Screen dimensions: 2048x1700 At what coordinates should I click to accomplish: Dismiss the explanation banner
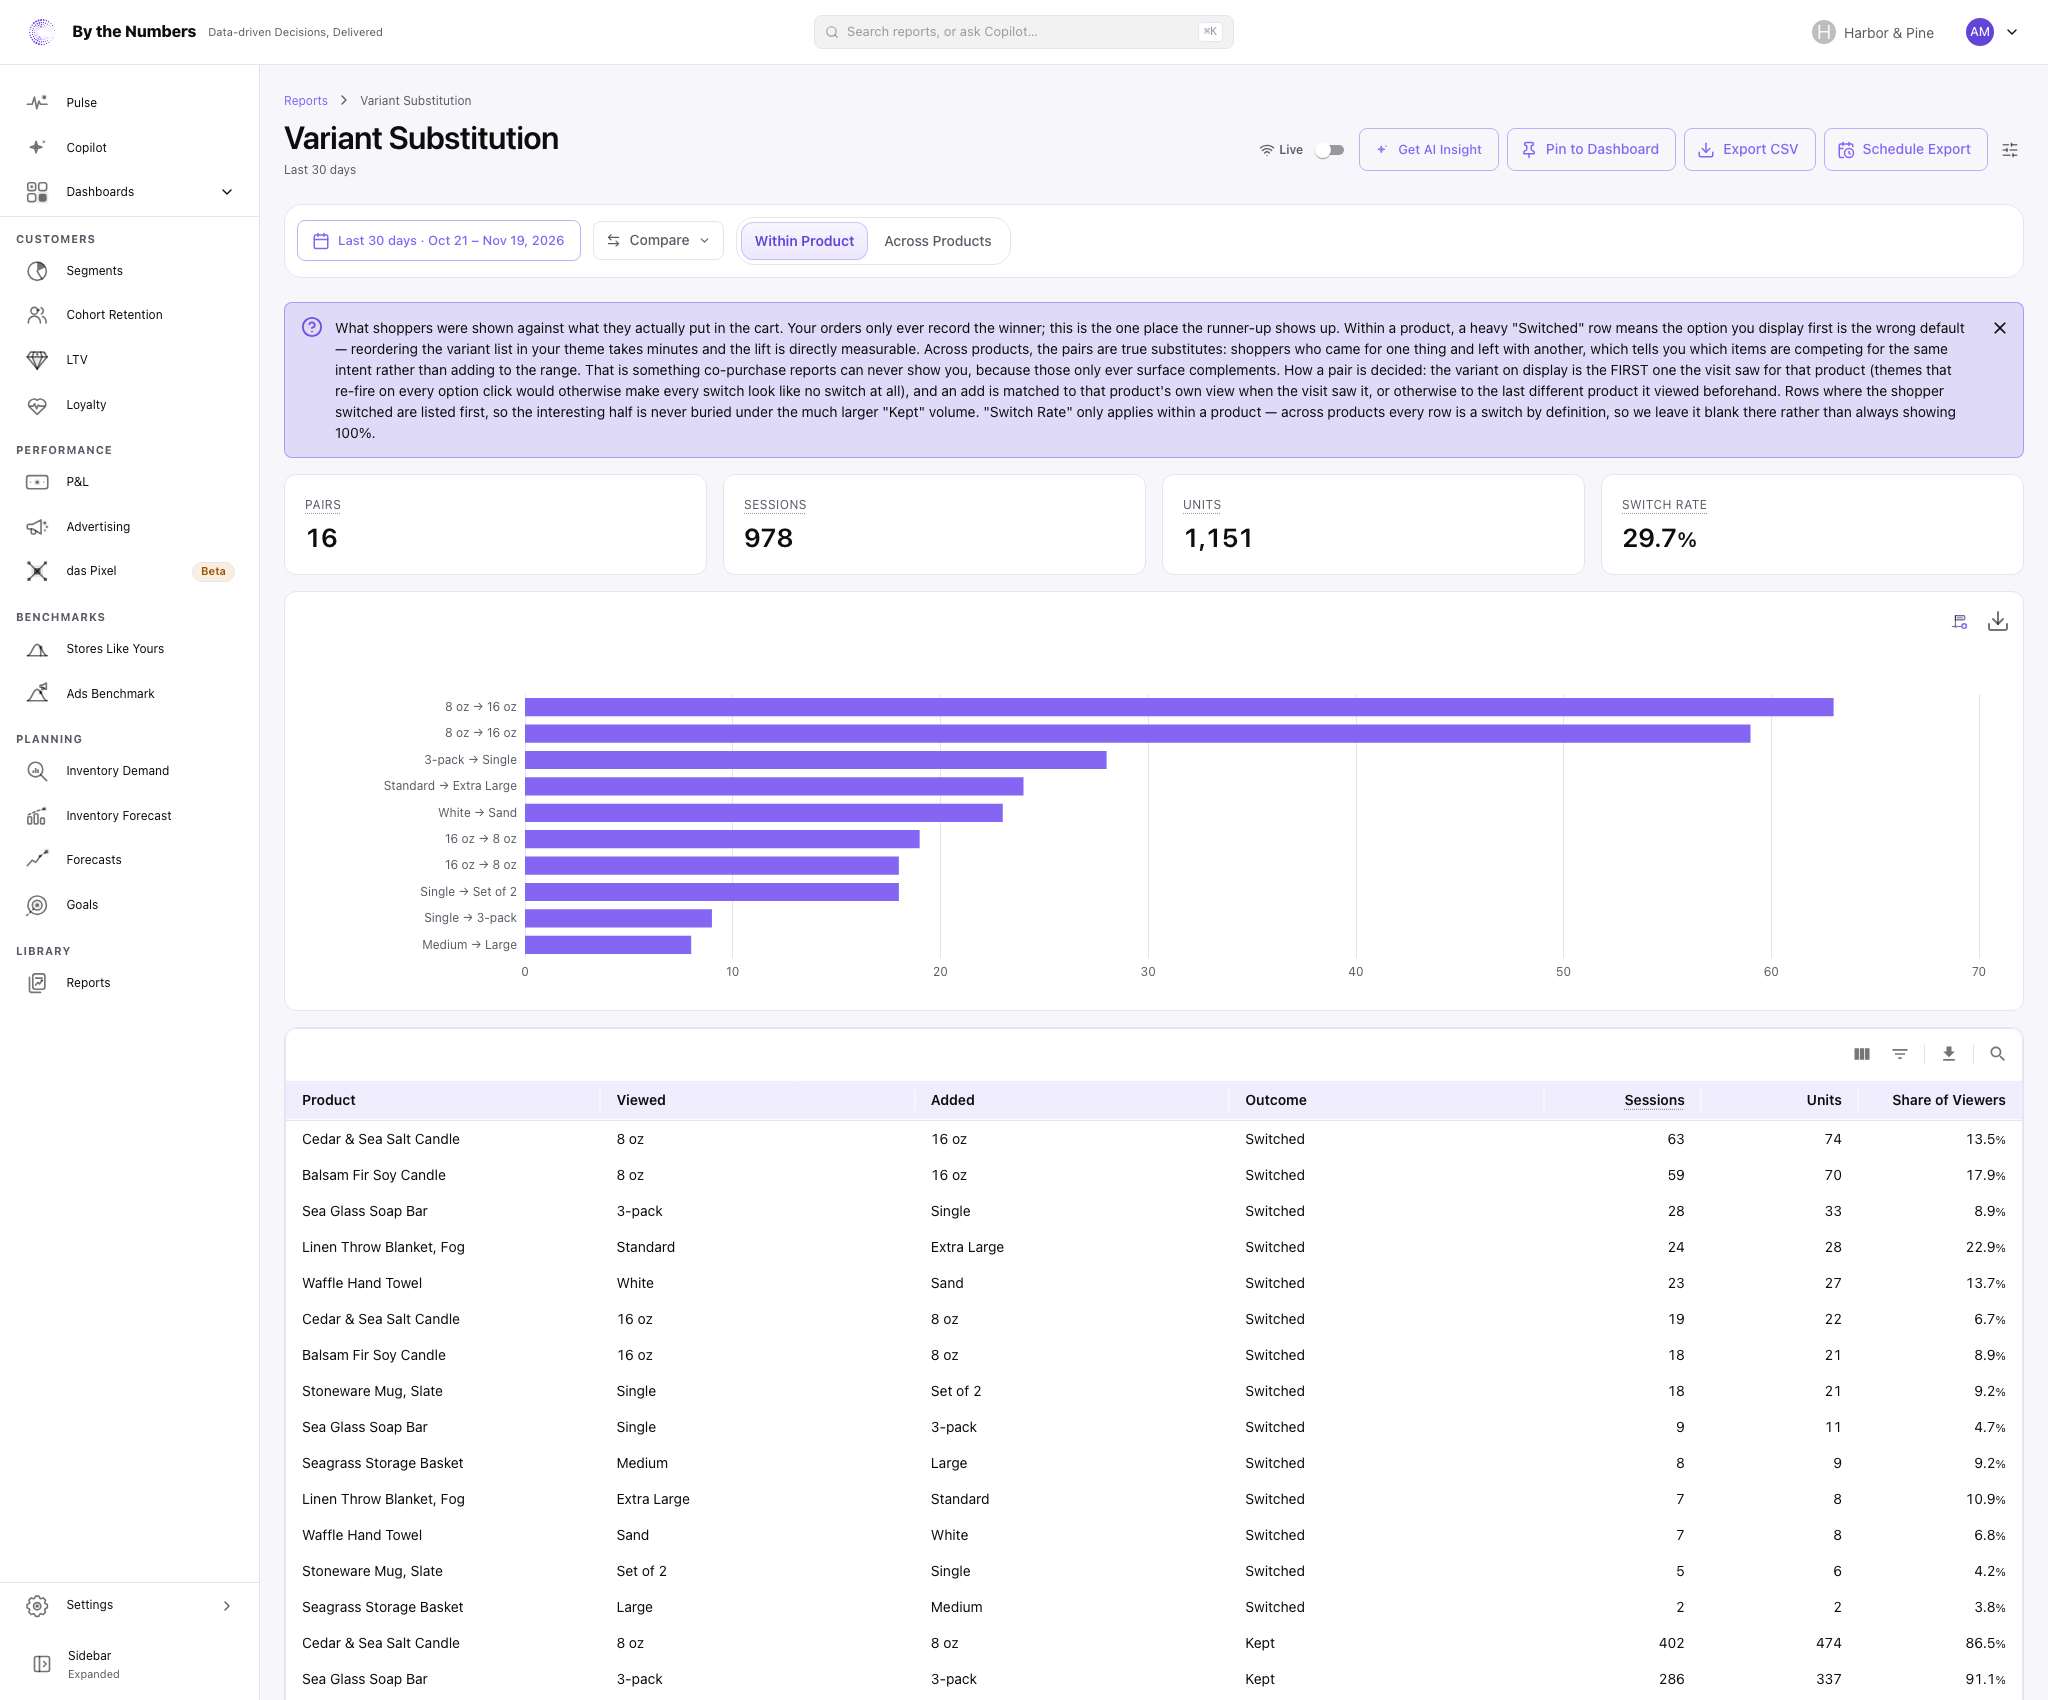click(x=2000, y=328)
